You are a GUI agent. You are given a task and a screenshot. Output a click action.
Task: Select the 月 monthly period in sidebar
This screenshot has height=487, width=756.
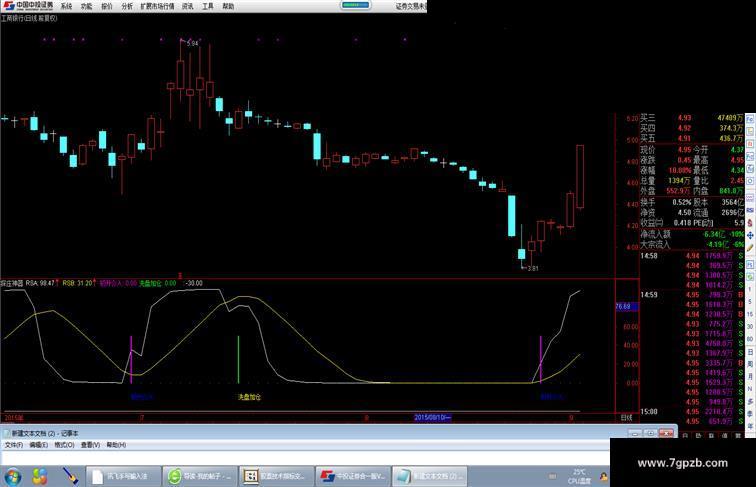click(750, 376)
